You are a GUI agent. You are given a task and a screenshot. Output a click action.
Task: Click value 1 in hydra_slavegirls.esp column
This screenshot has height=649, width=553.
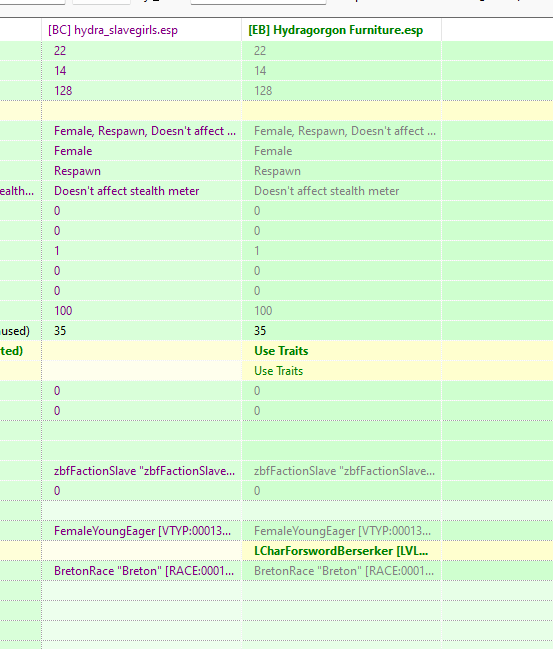[57, 251]
